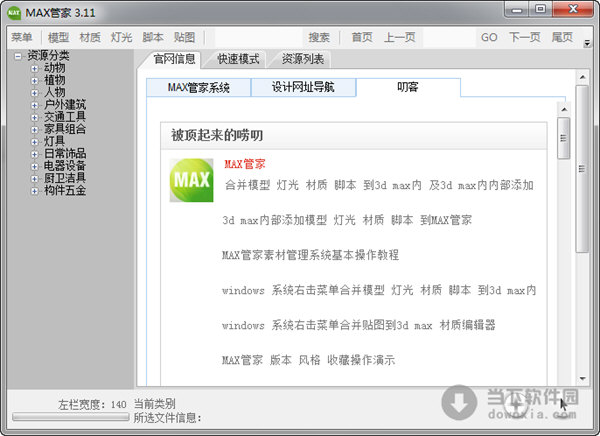Collapse the 资源分类 tree root
Image resolution: width=600 pixels, height=436 pixels.
(x=18, y=56)
